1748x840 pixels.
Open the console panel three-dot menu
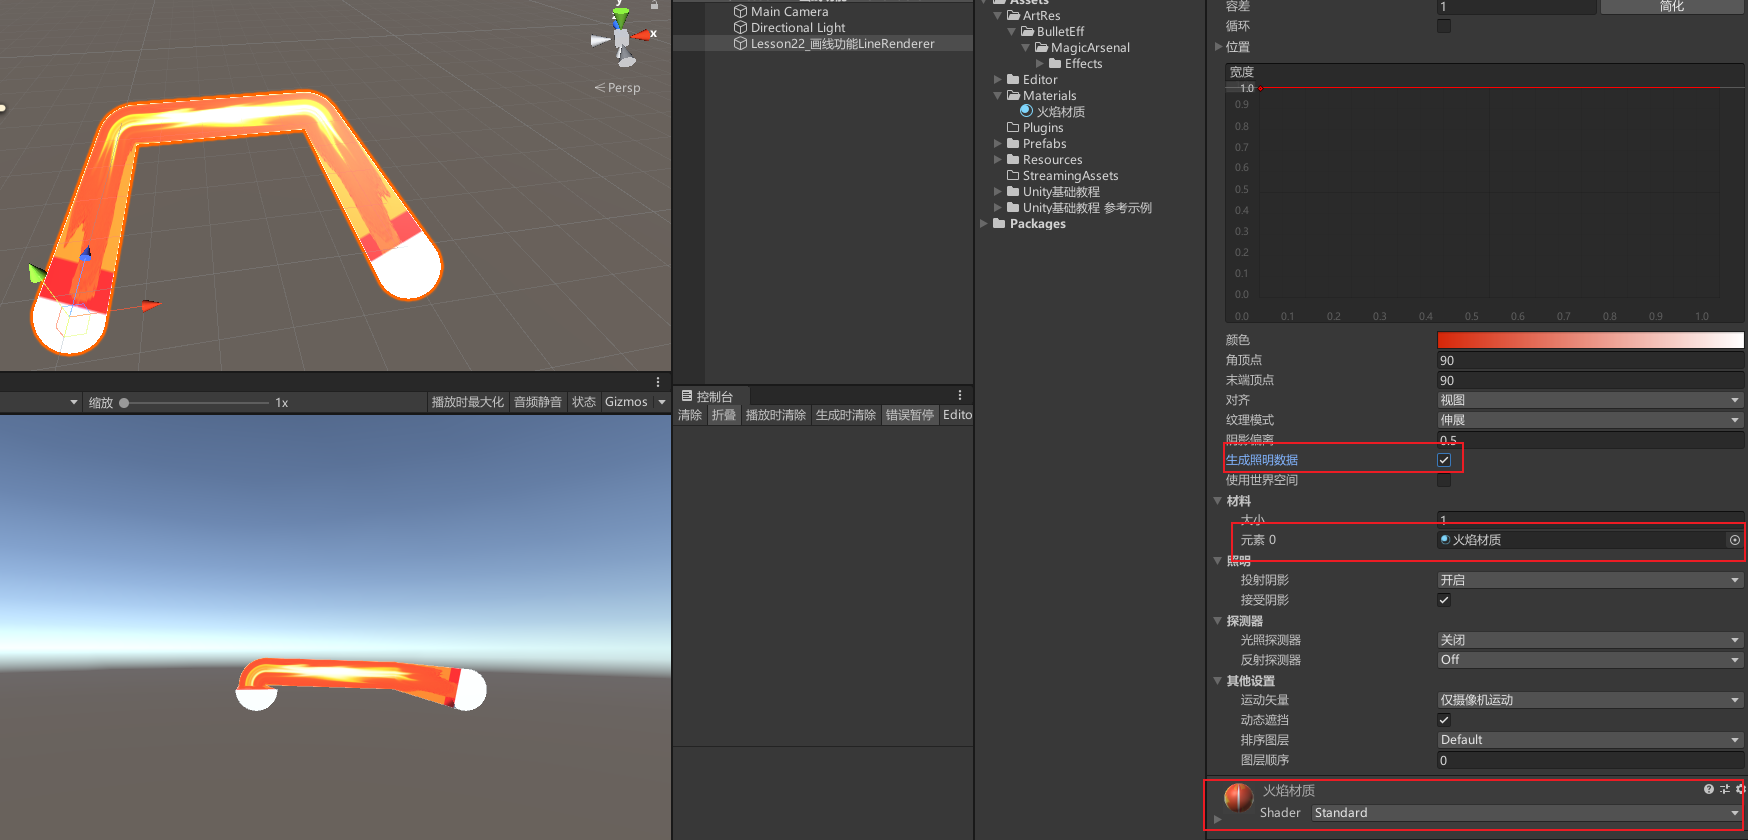tap(959, 395)
